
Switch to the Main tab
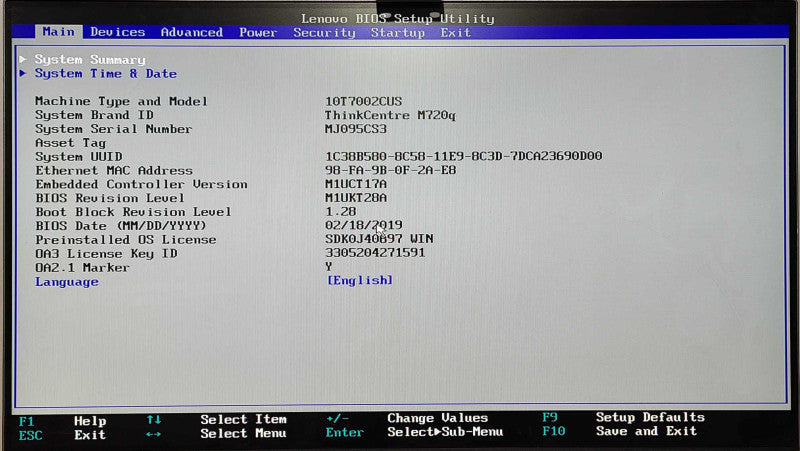(x=58, y=32)
